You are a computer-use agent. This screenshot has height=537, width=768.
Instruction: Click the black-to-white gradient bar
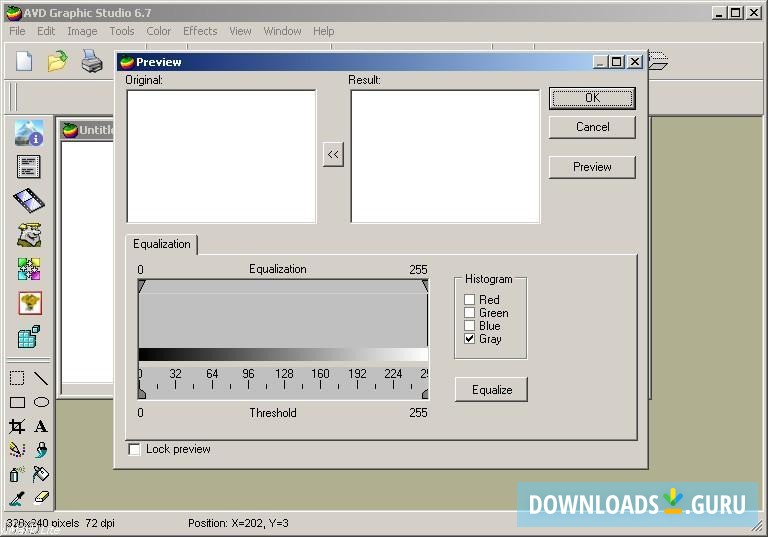[283, 355]
